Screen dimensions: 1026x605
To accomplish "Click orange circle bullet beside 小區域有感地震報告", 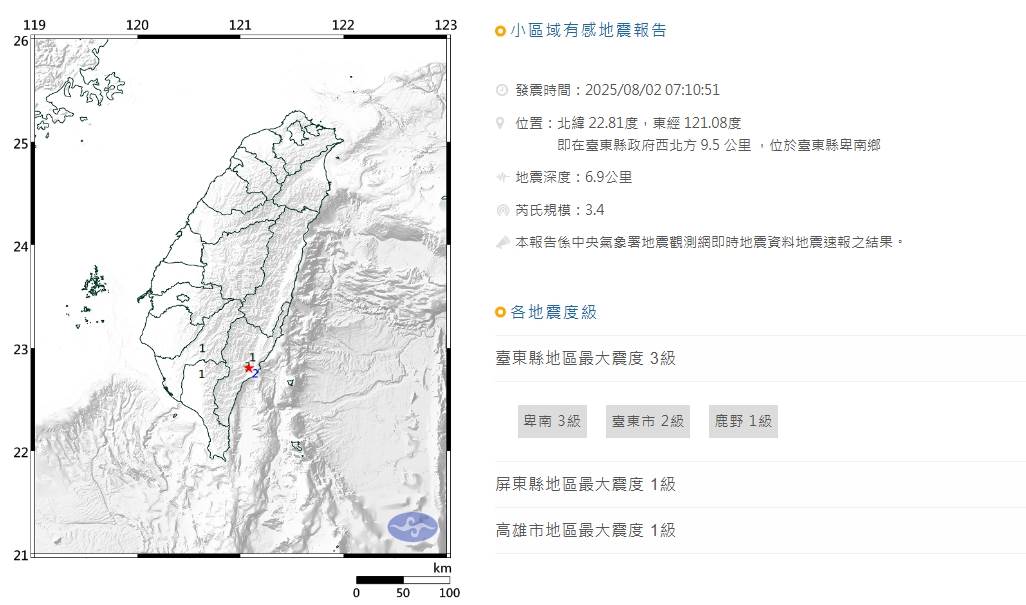I will coord(501,32).
